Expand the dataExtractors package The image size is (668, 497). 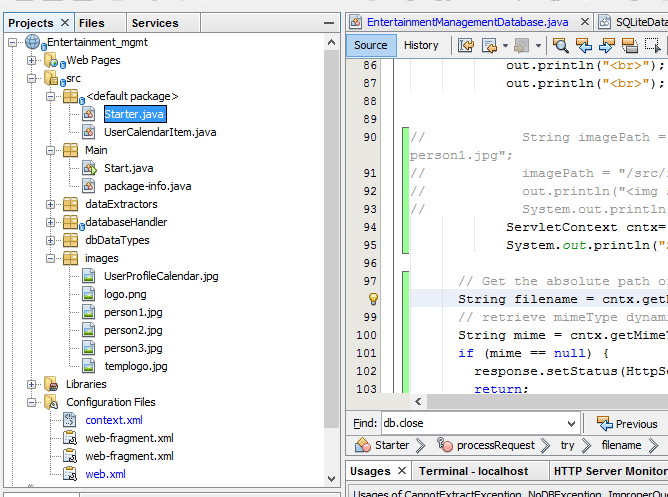coord(50,204)
